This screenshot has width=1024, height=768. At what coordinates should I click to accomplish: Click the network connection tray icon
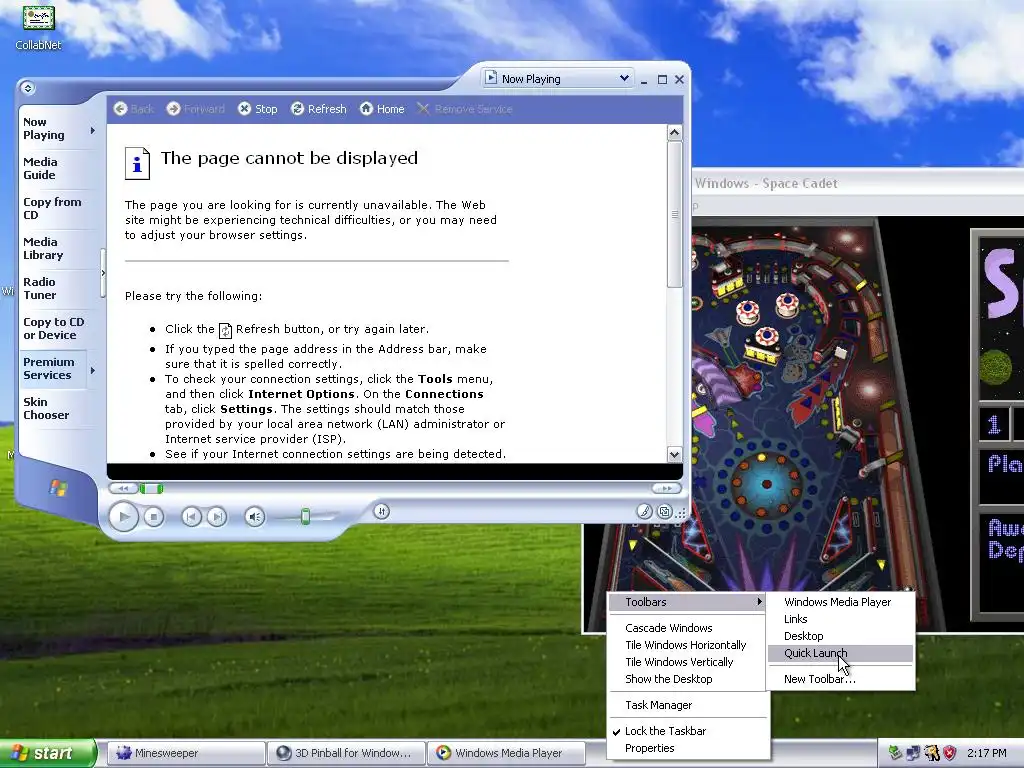click(x=914, y=753)
